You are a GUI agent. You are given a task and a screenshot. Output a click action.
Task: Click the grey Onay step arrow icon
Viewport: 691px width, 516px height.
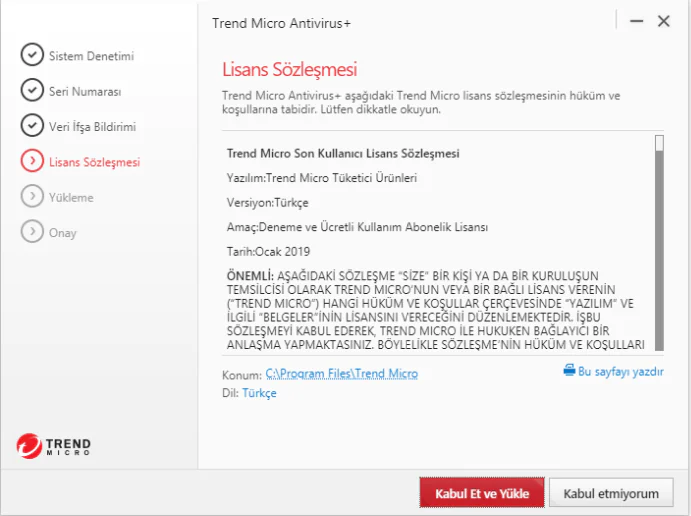click(x=32, y=232)
